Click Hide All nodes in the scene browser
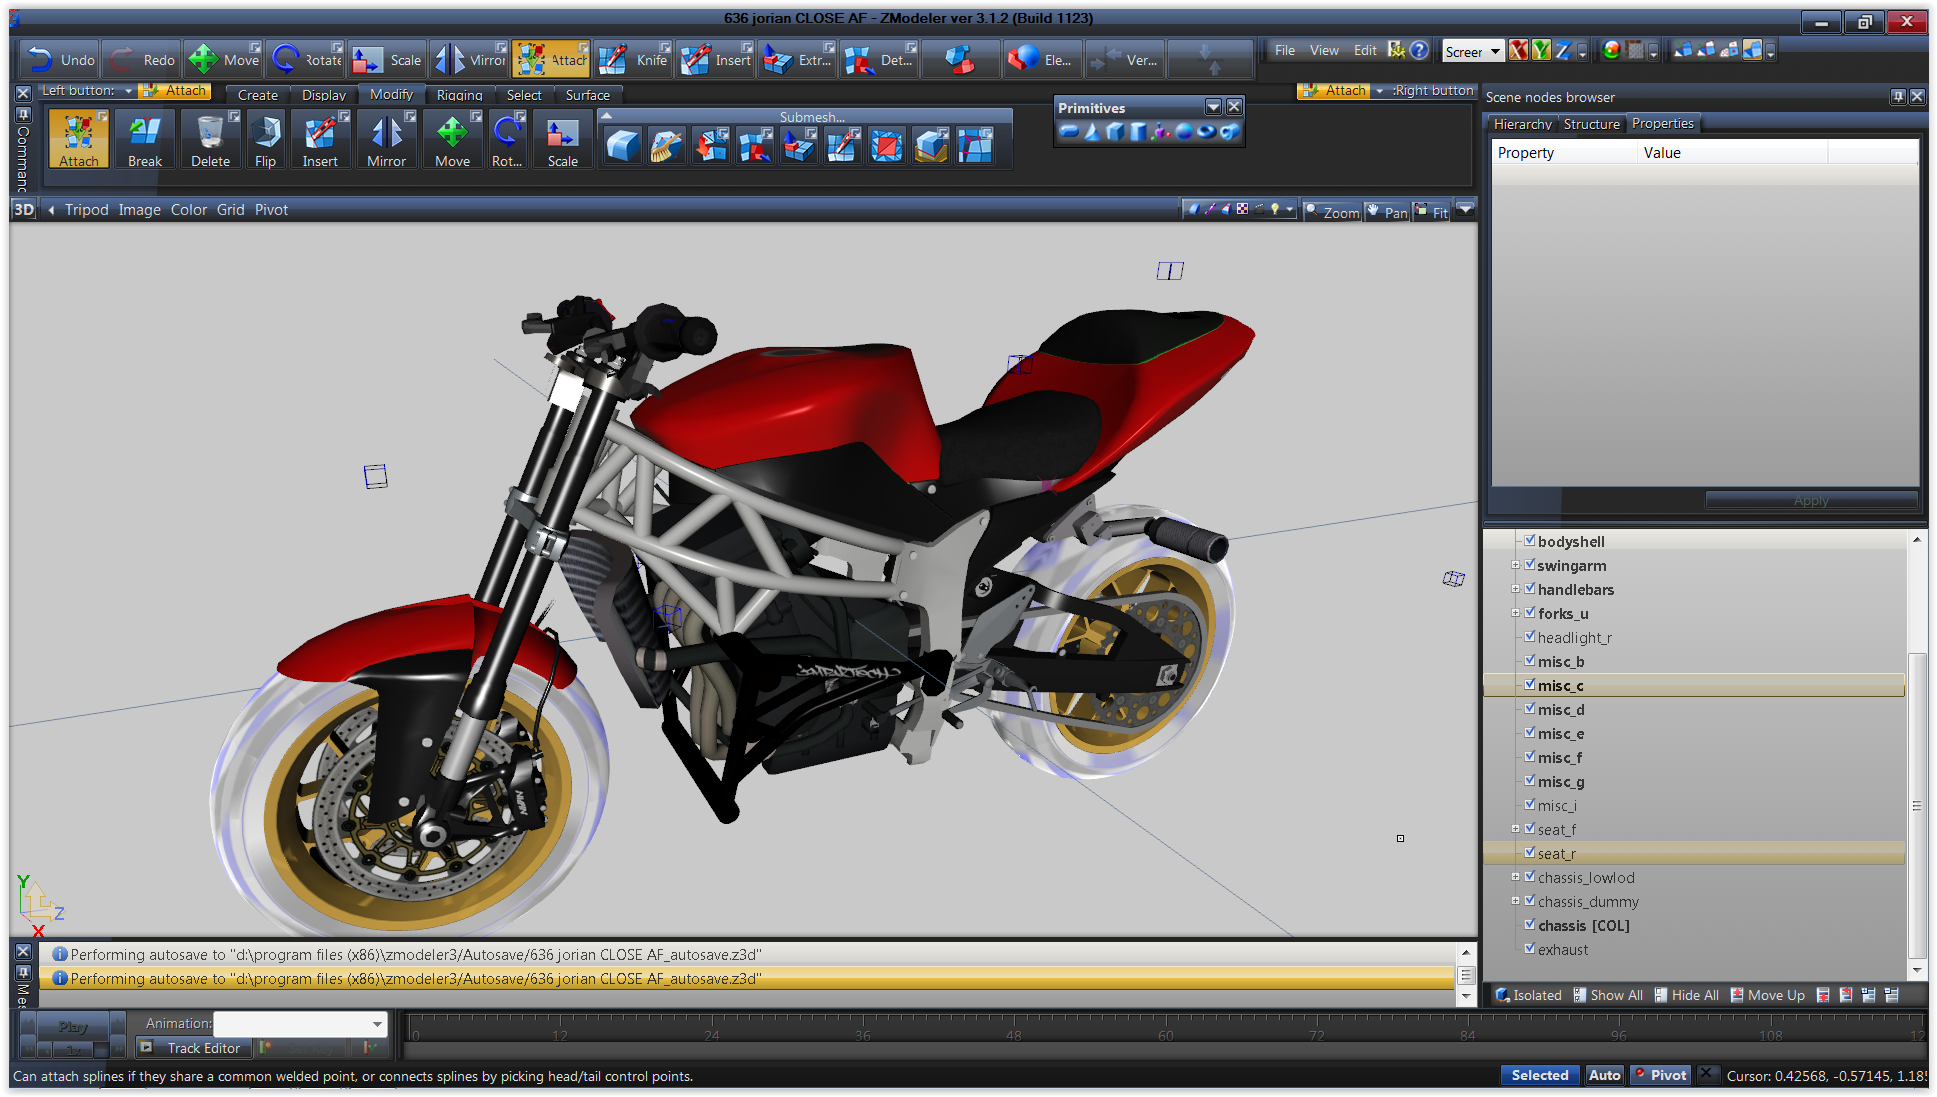This screenshot has width=1937, height=1097. click(x=1687, y=995)
